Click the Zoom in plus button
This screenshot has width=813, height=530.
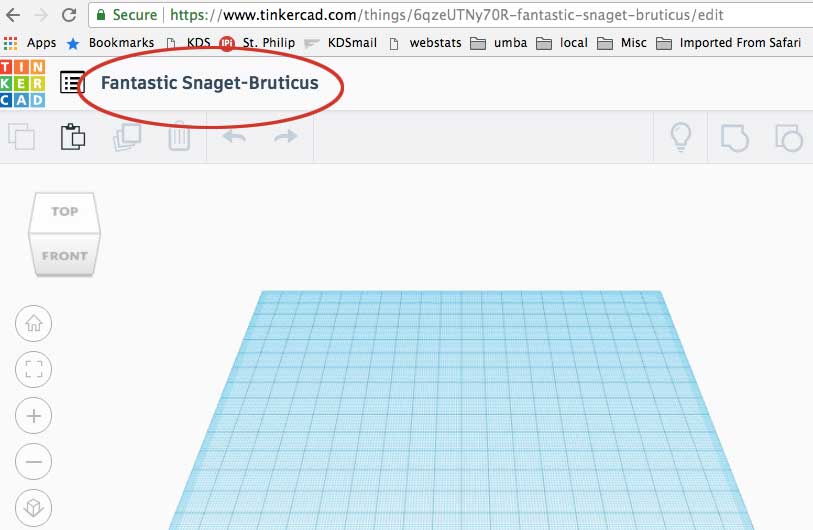pos(34,415)
